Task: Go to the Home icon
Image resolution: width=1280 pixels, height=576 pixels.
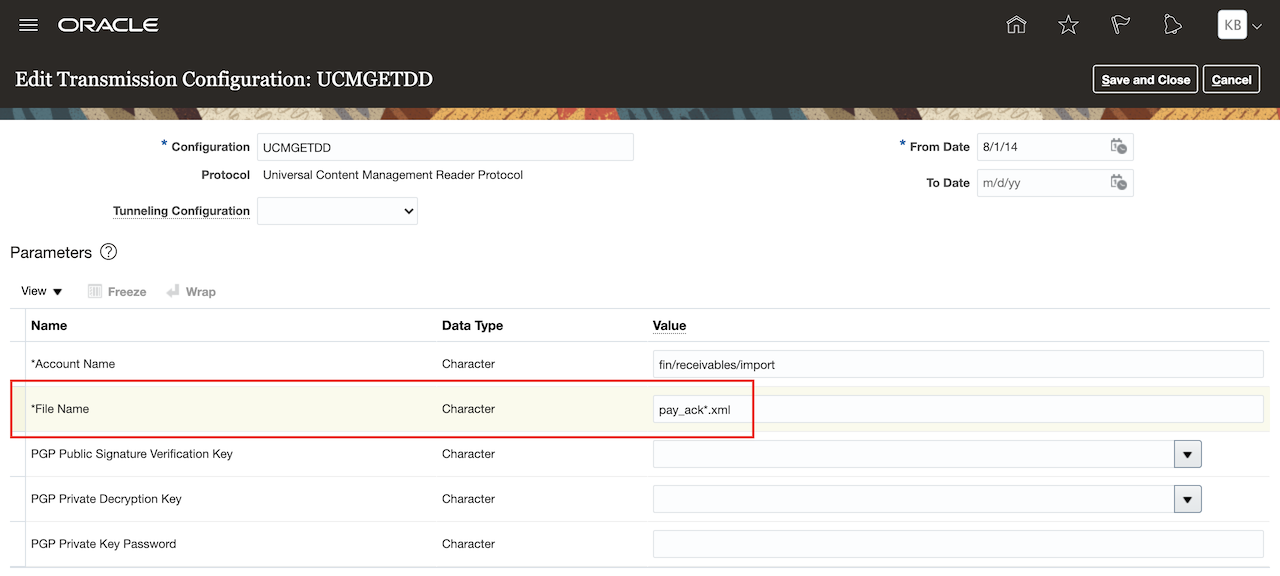Action: pyautogui.click(x=1016, y=25)
